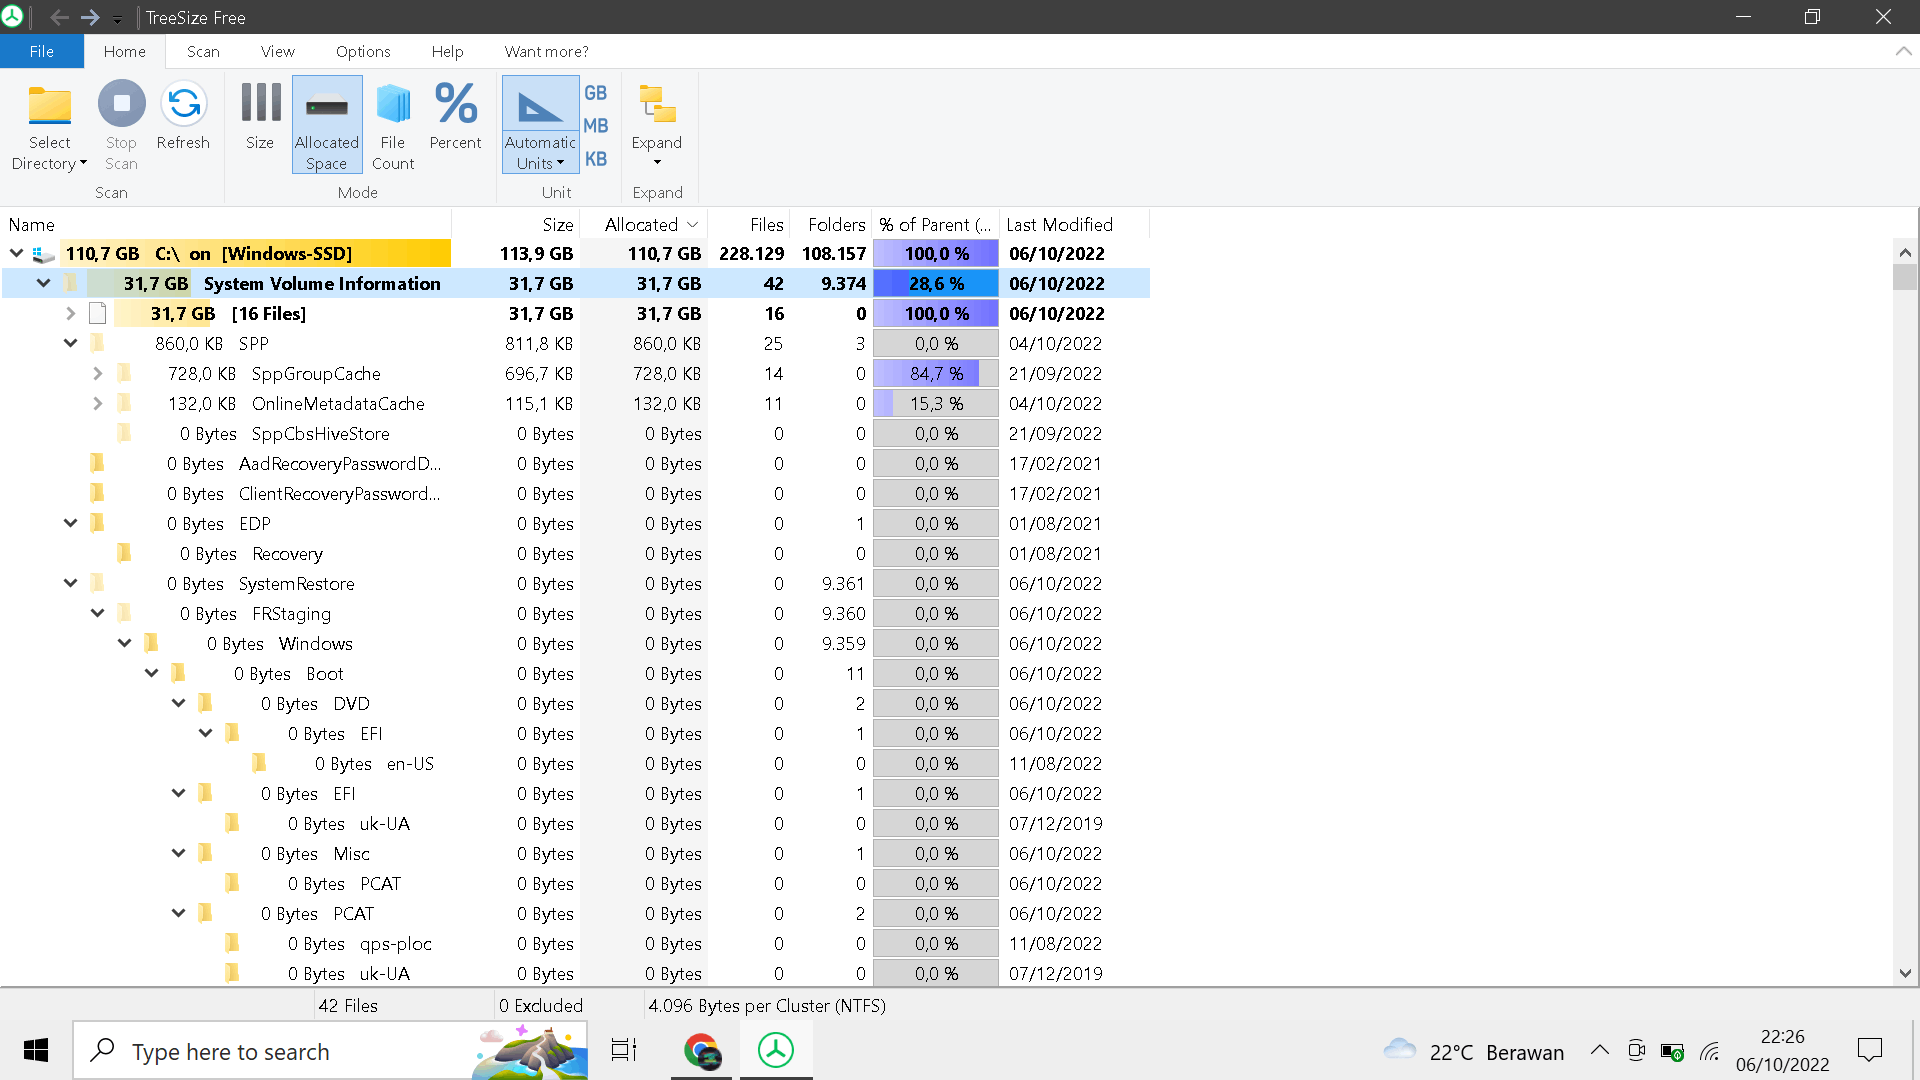Toggle Allocated Space mode
Screen dimensions: 1920x1080
coord(327,126)
